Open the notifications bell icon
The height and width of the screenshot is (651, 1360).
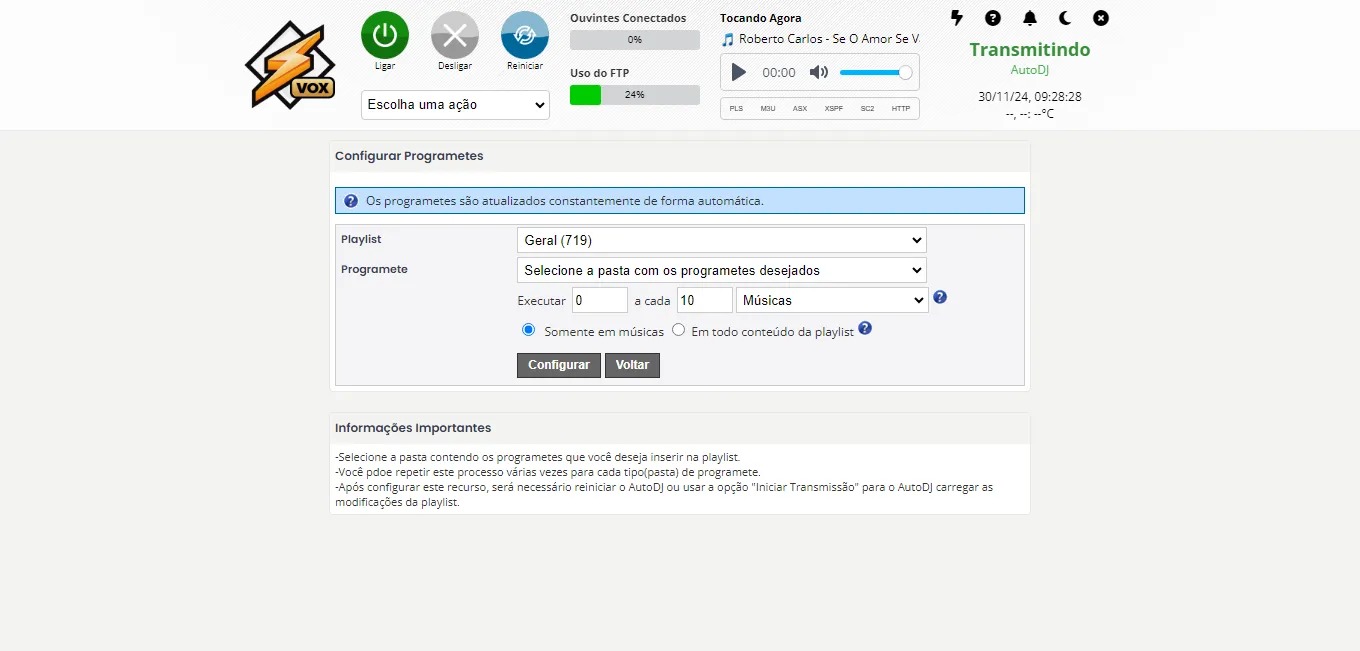(1029, 18)
